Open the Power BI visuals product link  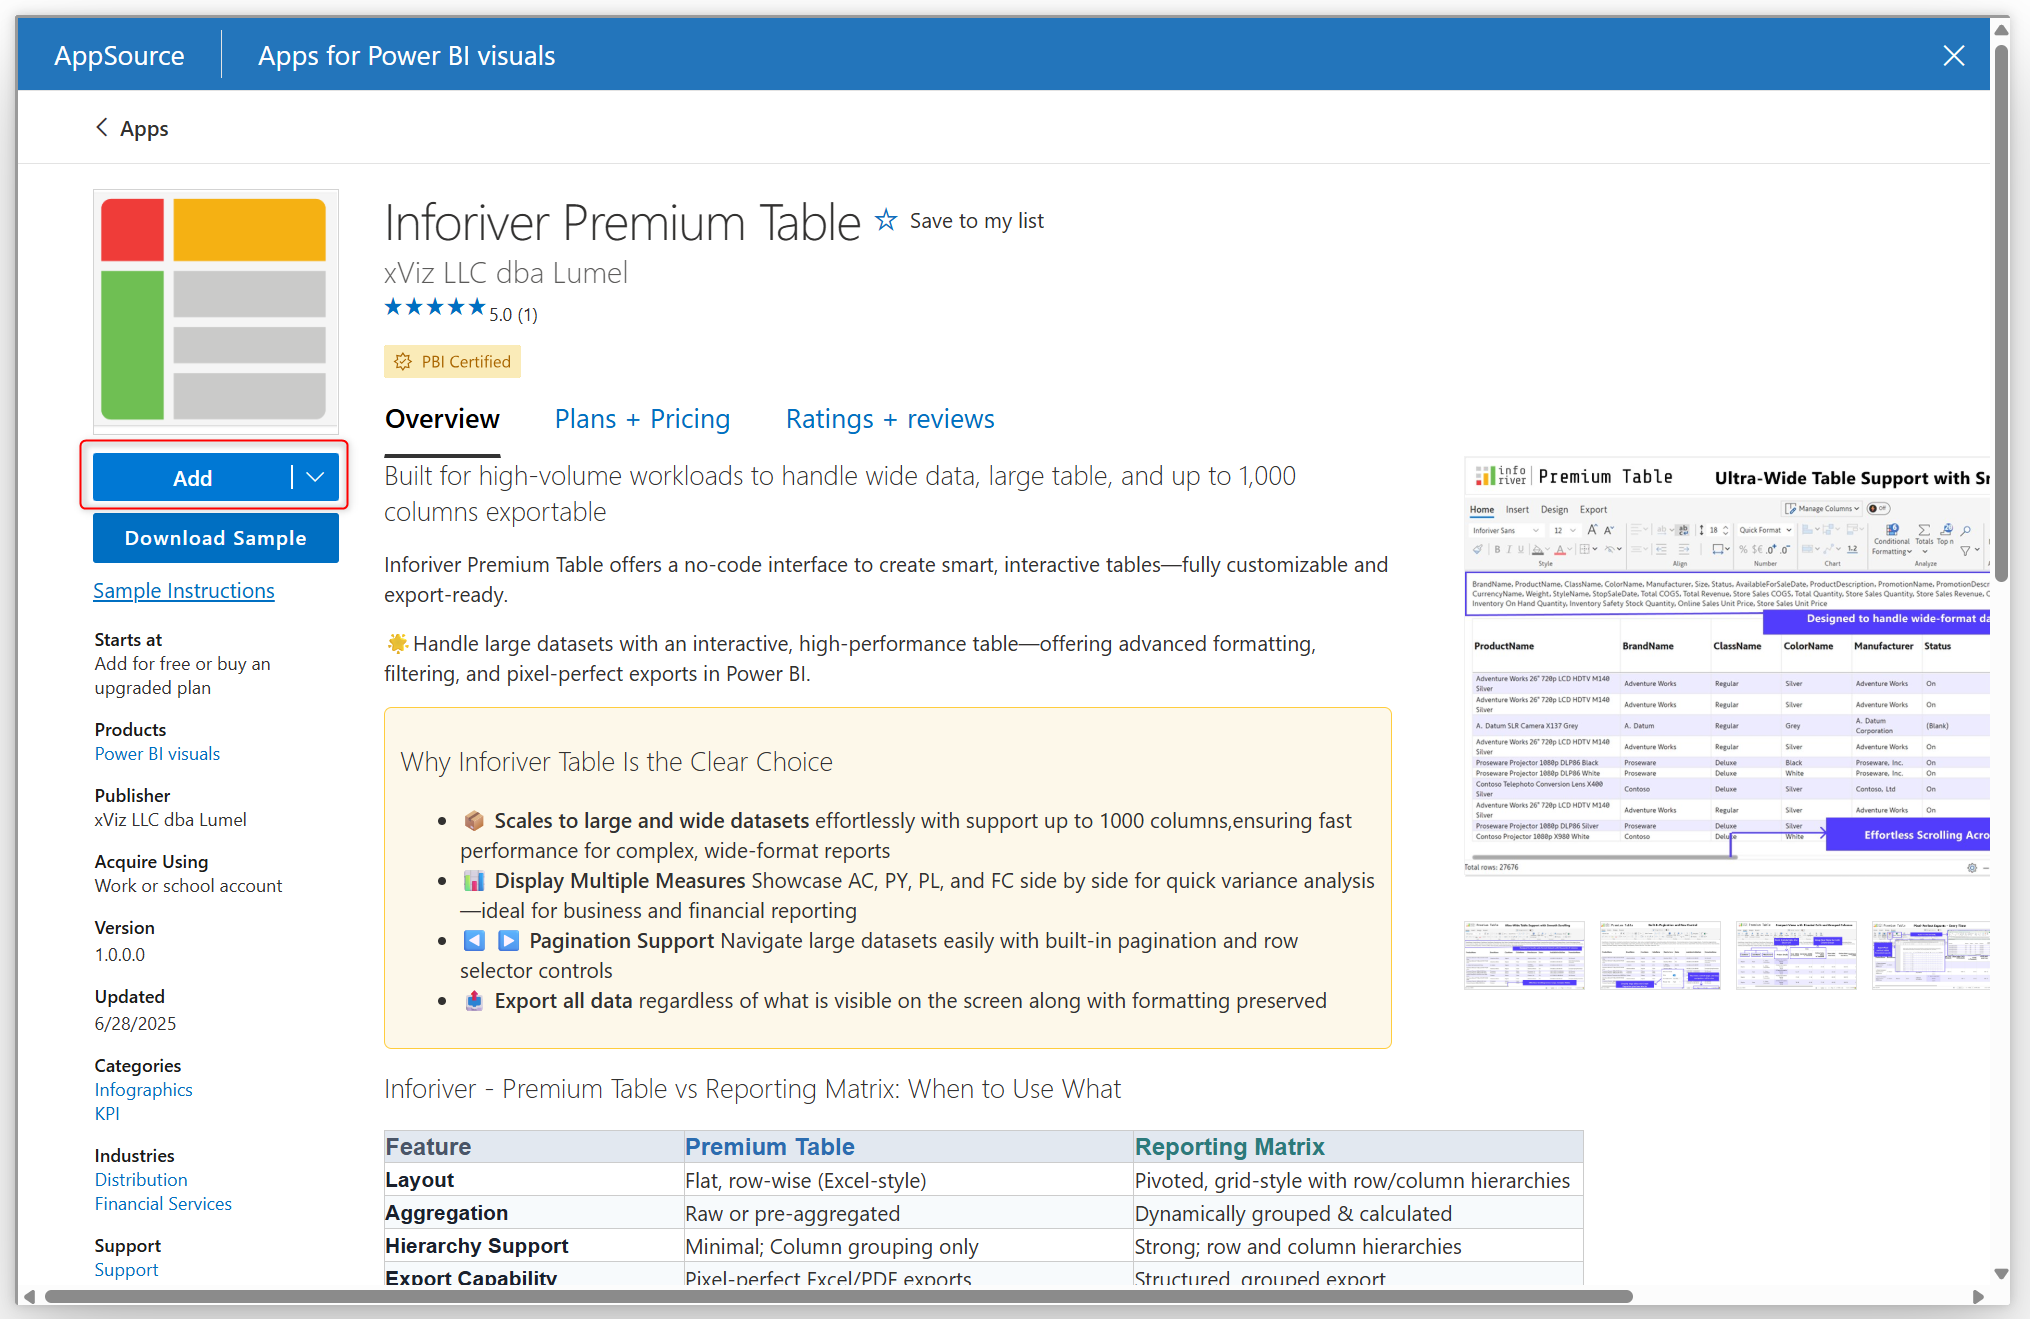157,754
